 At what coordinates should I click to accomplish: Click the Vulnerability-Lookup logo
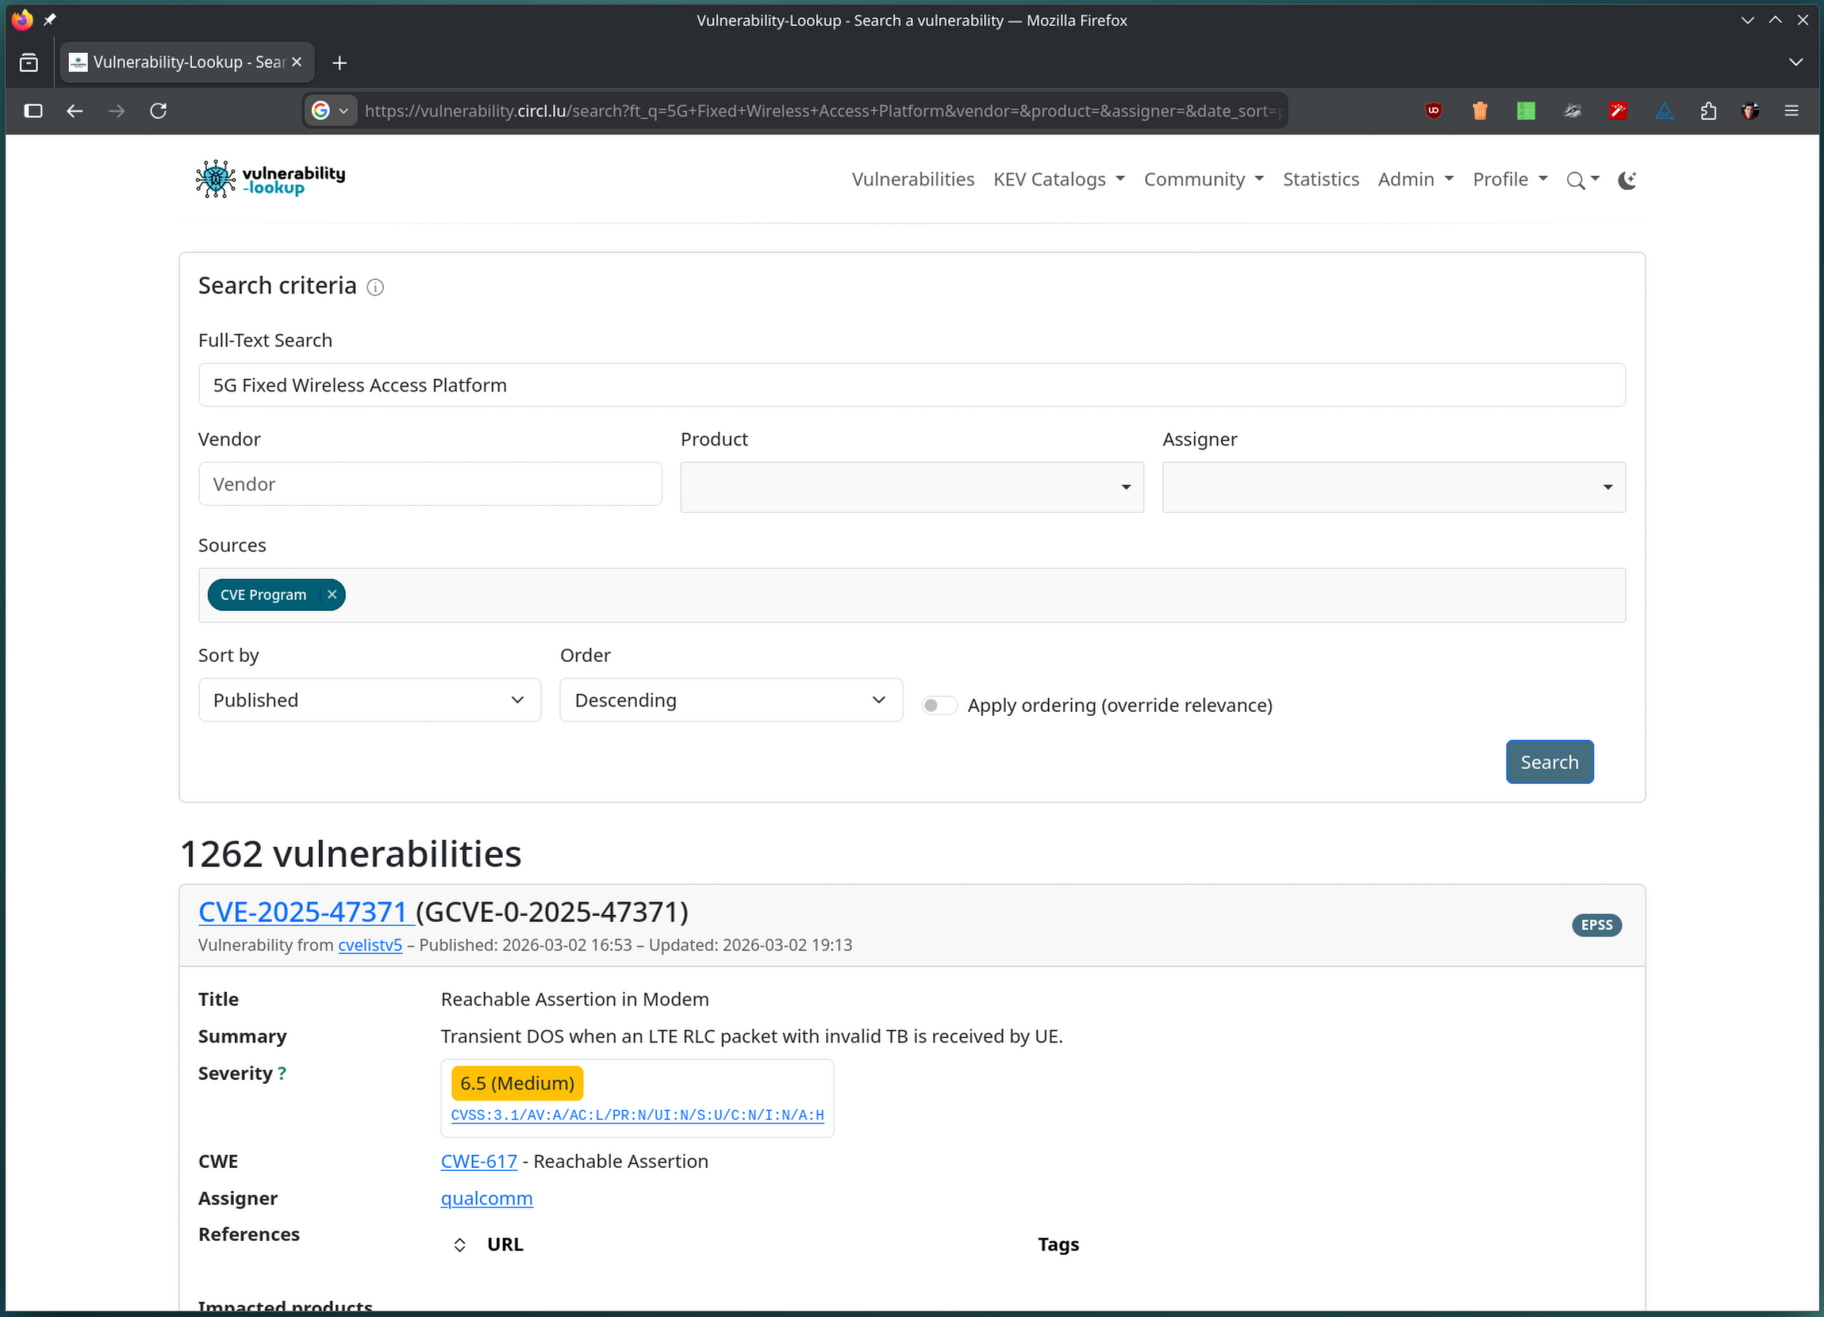click(x=270, y=179)
